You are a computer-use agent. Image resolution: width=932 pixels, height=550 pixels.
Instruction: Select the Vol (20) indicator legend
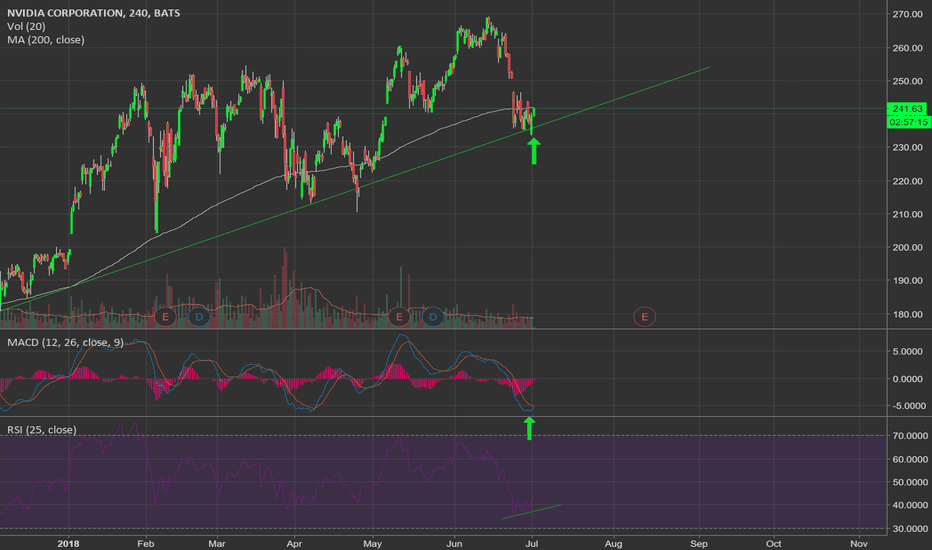click(x=26, y=26)
